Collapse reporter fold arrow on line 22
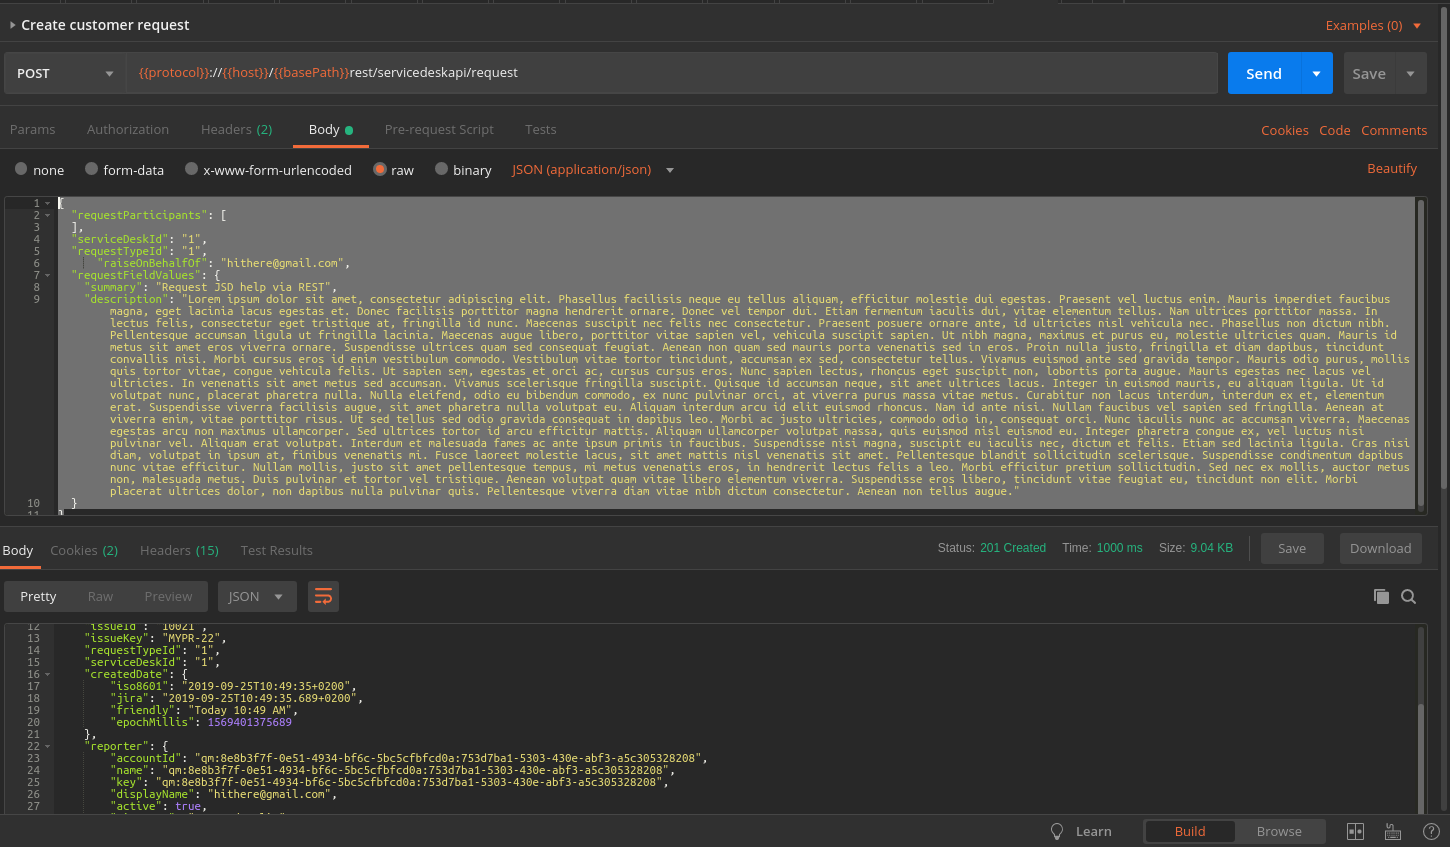 (x=47, y=747)
